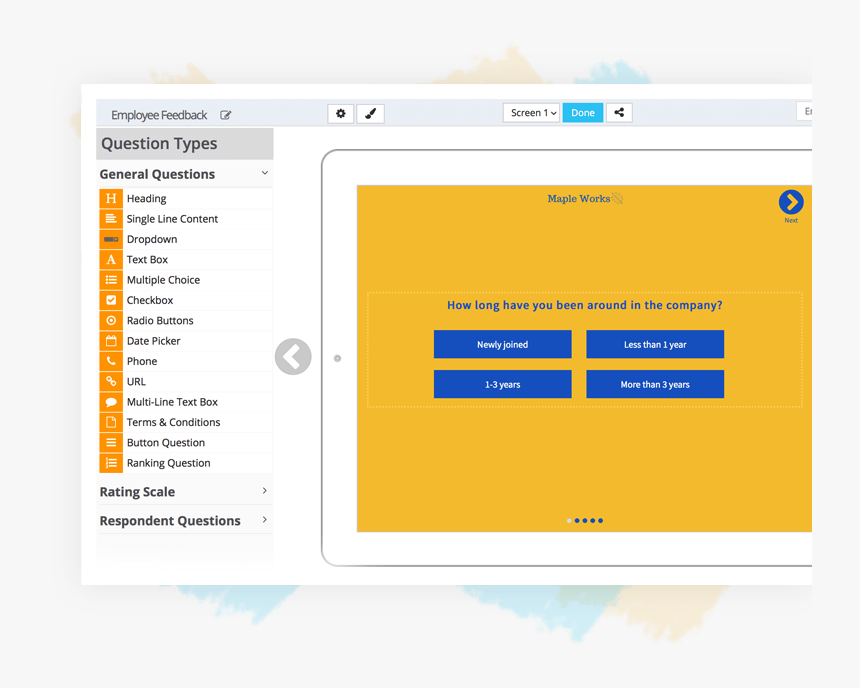The image size is (860, 688).
Task: Select the 'More than 3 years' answer
Action: 655,384
